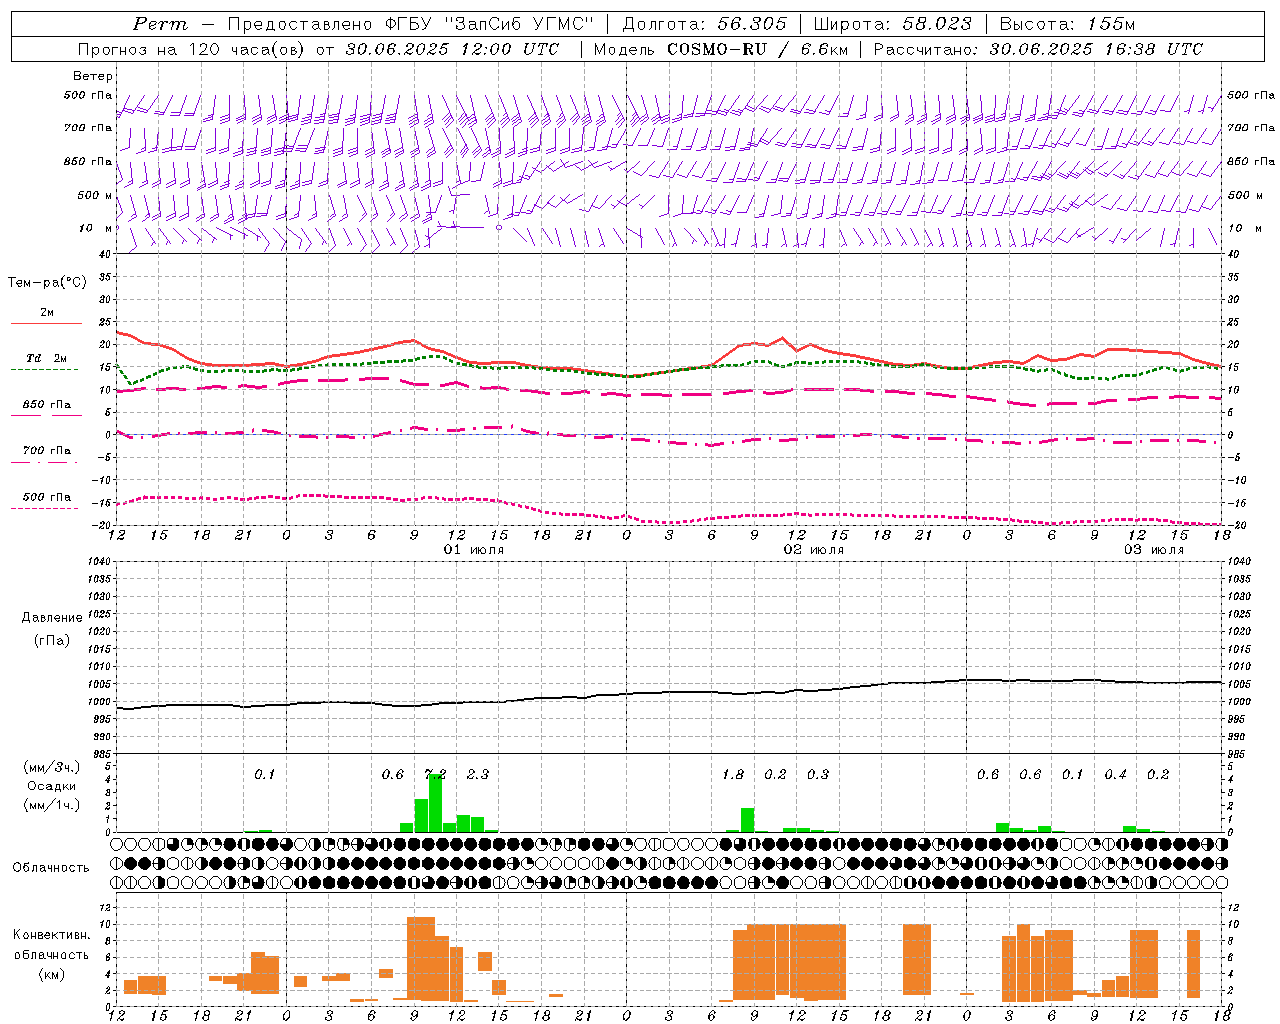The image size is (1280, 1024).
Task: Click the "Конвективн." convective cloud label
Action: pyautogui.click(x=51, y=935)
